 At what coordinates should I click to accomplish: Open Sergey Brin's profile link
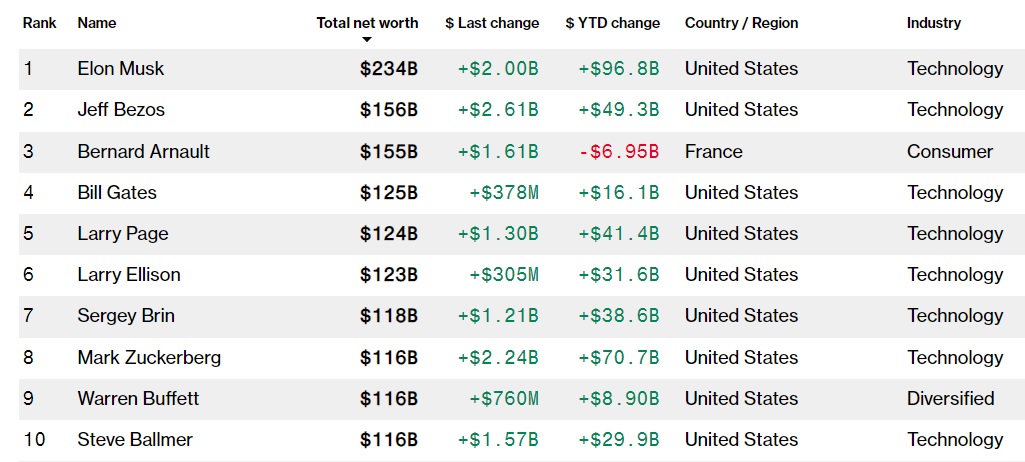(x=126, y=316)
